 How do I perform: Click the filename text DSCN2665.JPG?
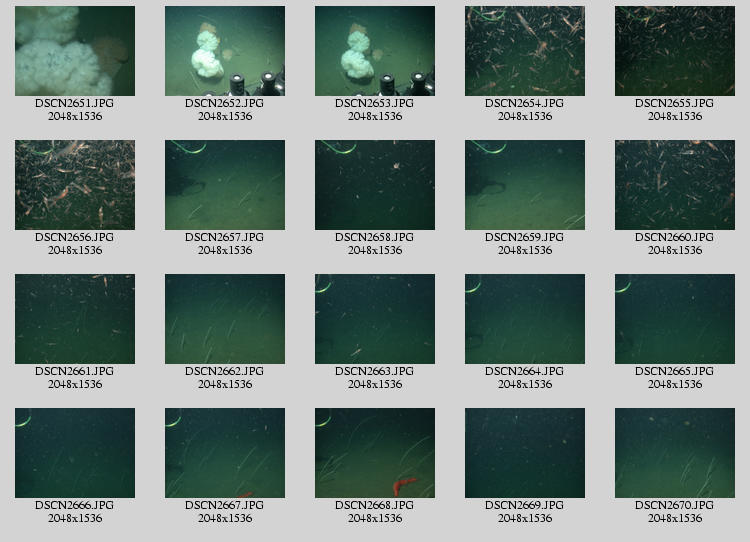point(674,371)
